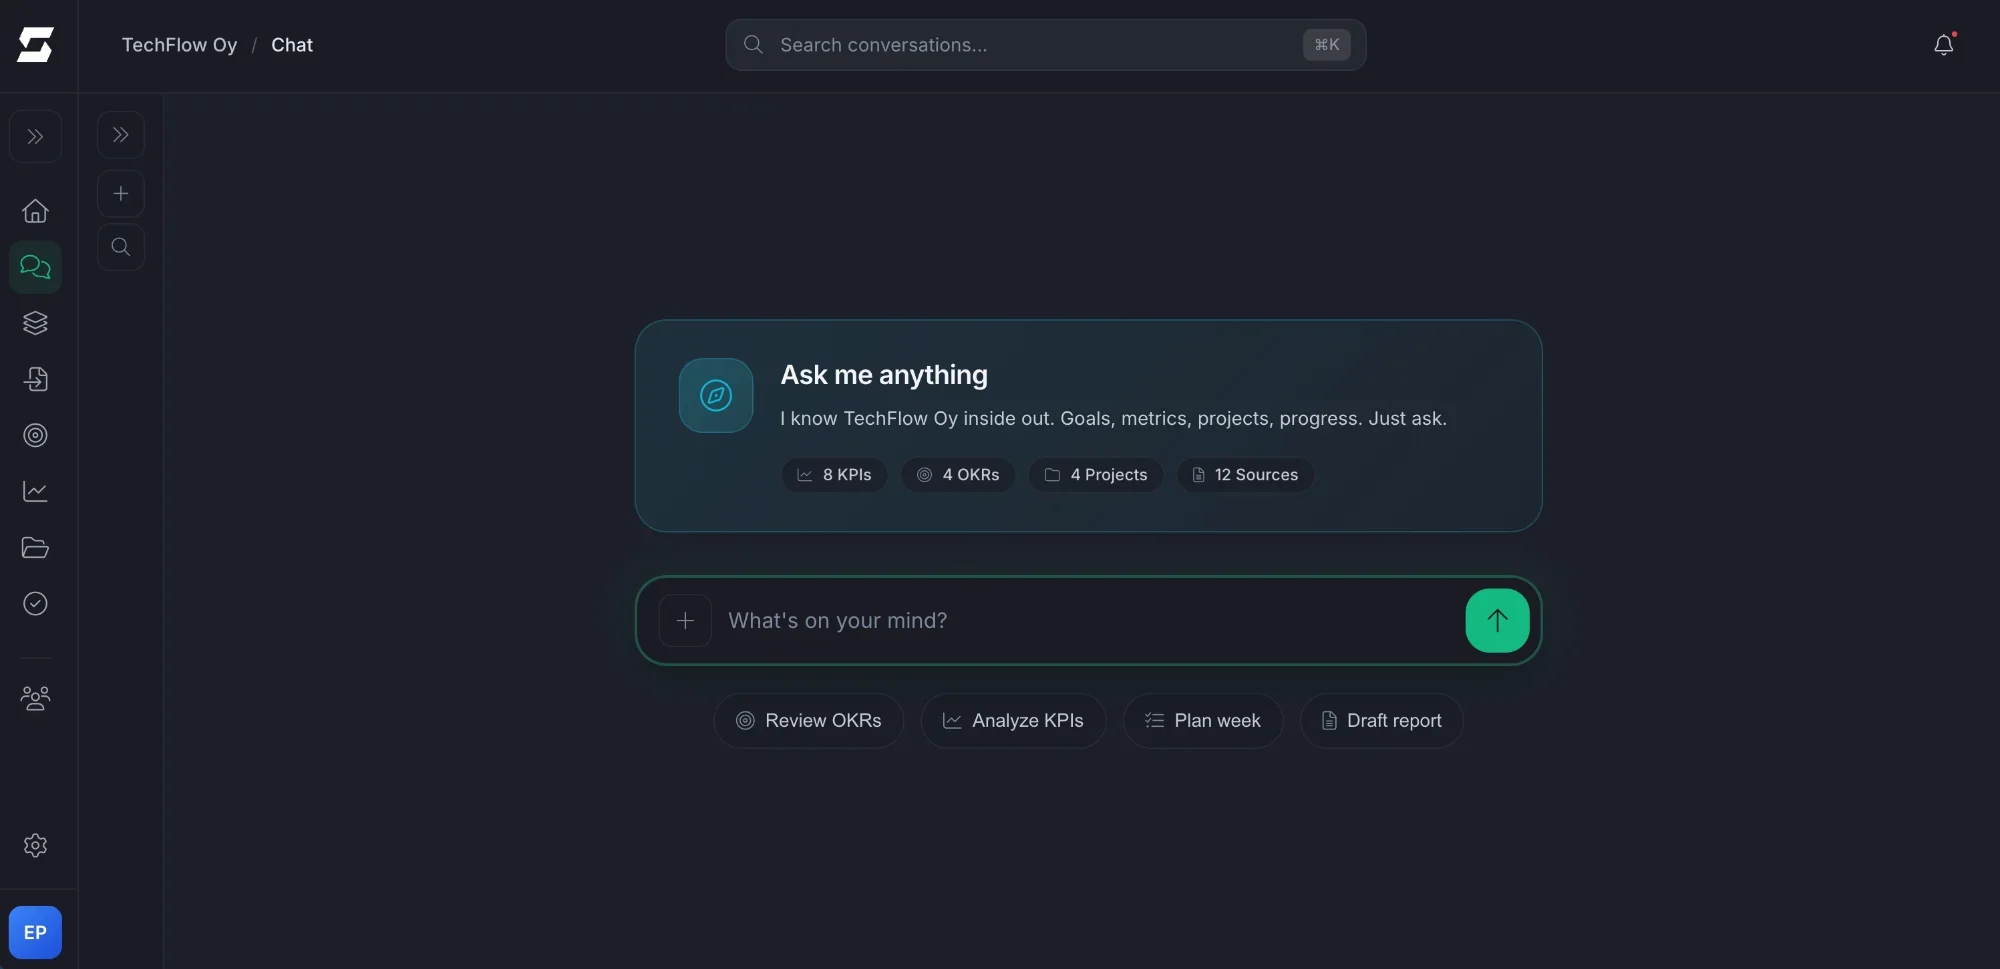Select the Review OKRs quick action
2000x969 pixels.
click(x=808, y=720)
